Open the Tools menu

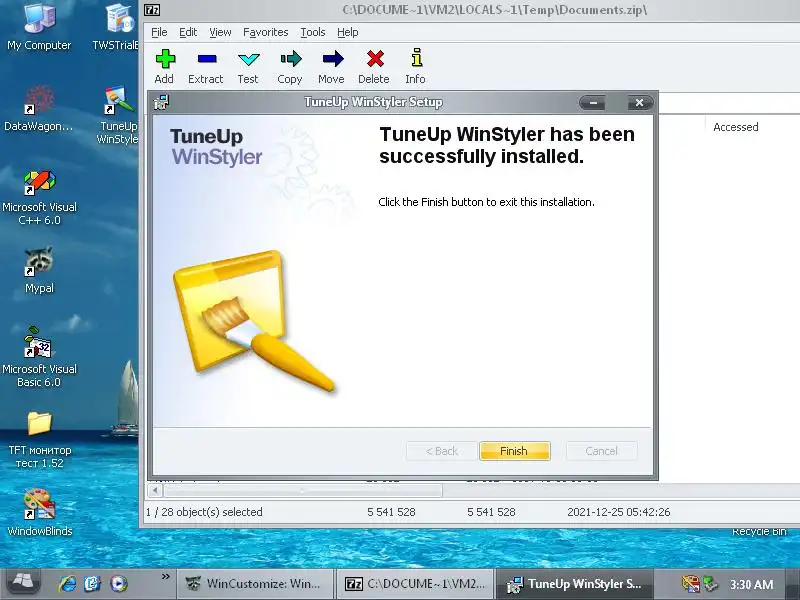tap(313, 32)
